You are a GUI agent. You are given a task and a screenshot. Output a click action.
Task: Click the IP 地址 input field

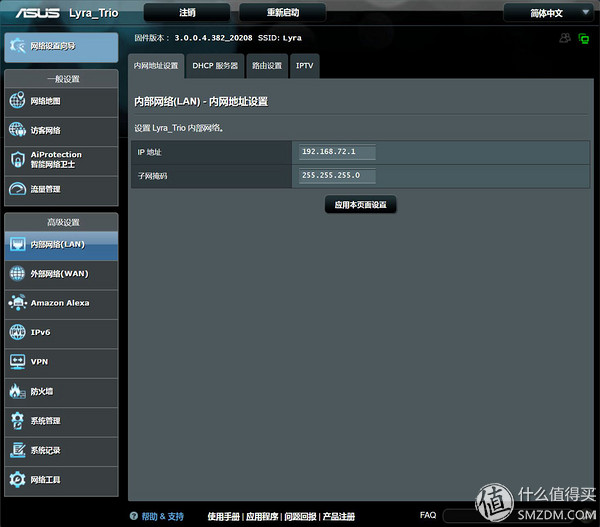tap(337, 152)
